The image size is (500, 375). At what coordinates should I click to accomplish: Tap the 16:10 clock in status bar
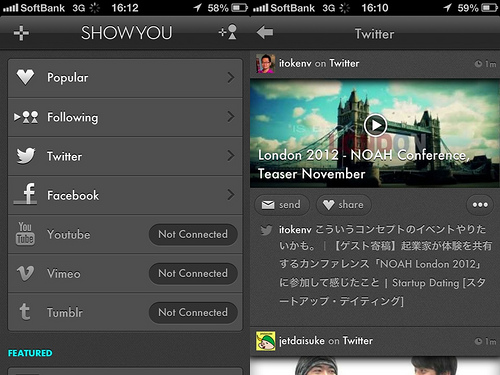click(x=375, y=8)
